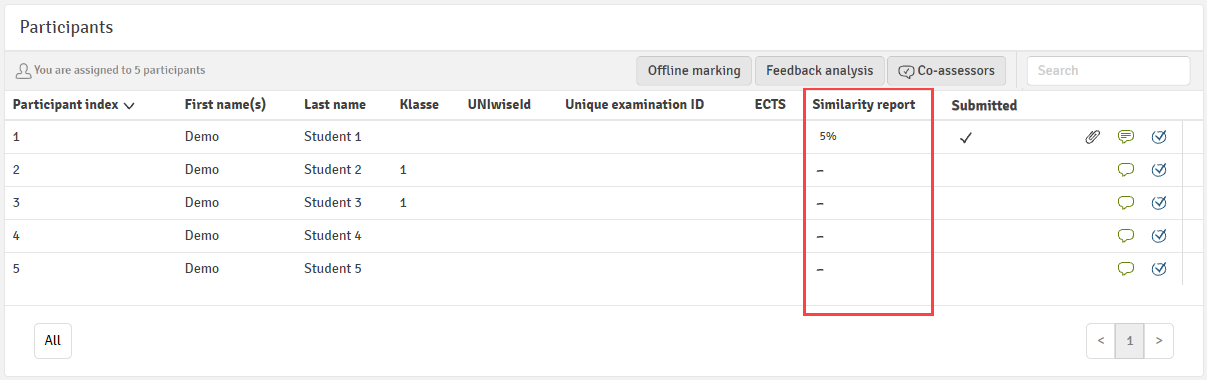The image size is (1207, 380).
Task: Click the Similarity report column header
Action: (x=863, y=104)
